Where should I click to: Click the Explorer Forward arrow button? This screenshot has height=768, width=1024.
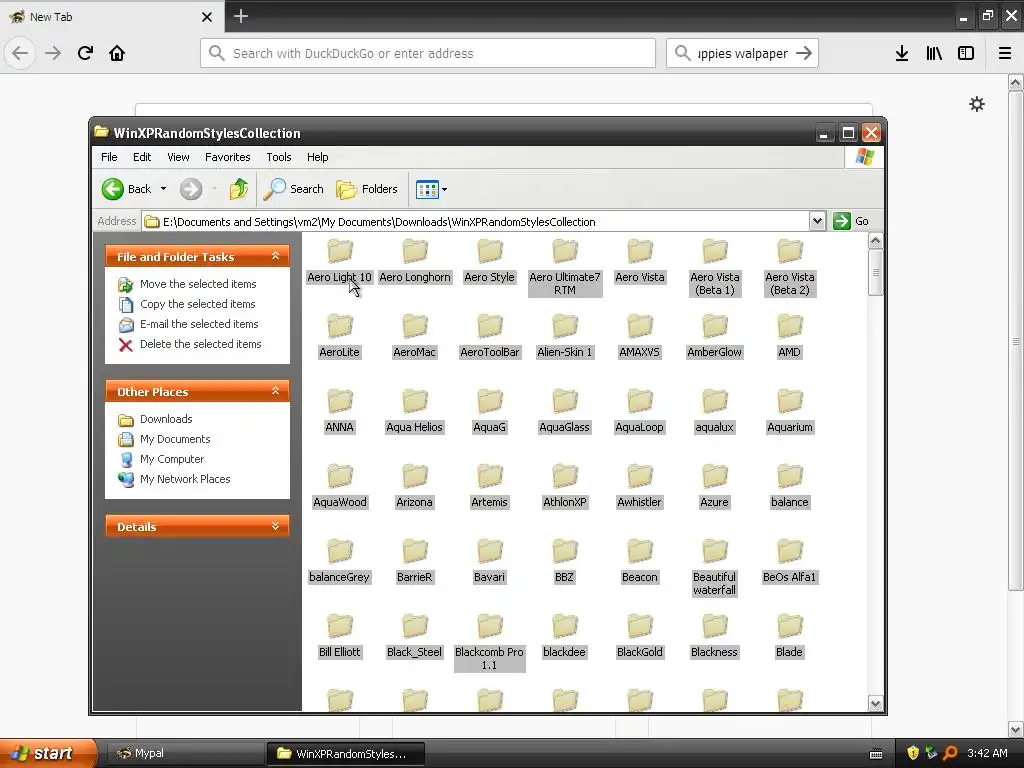click(191, 189)
